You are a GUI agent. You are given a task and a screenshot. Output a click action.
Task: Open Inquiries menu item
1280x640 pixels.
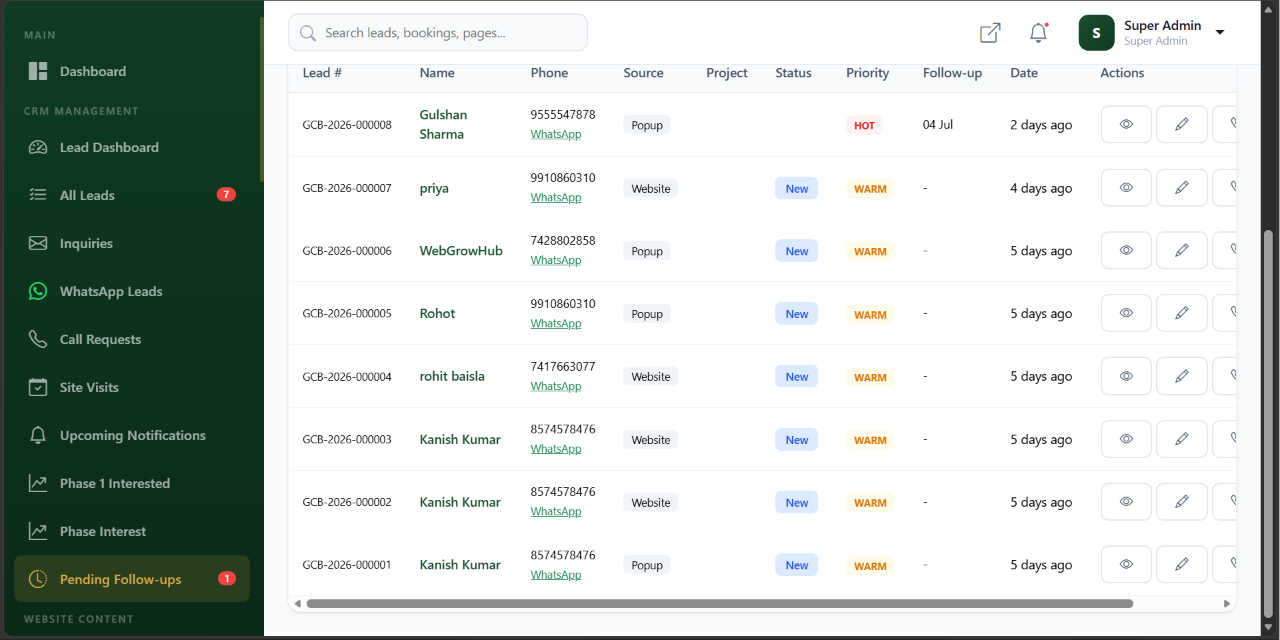132,243
